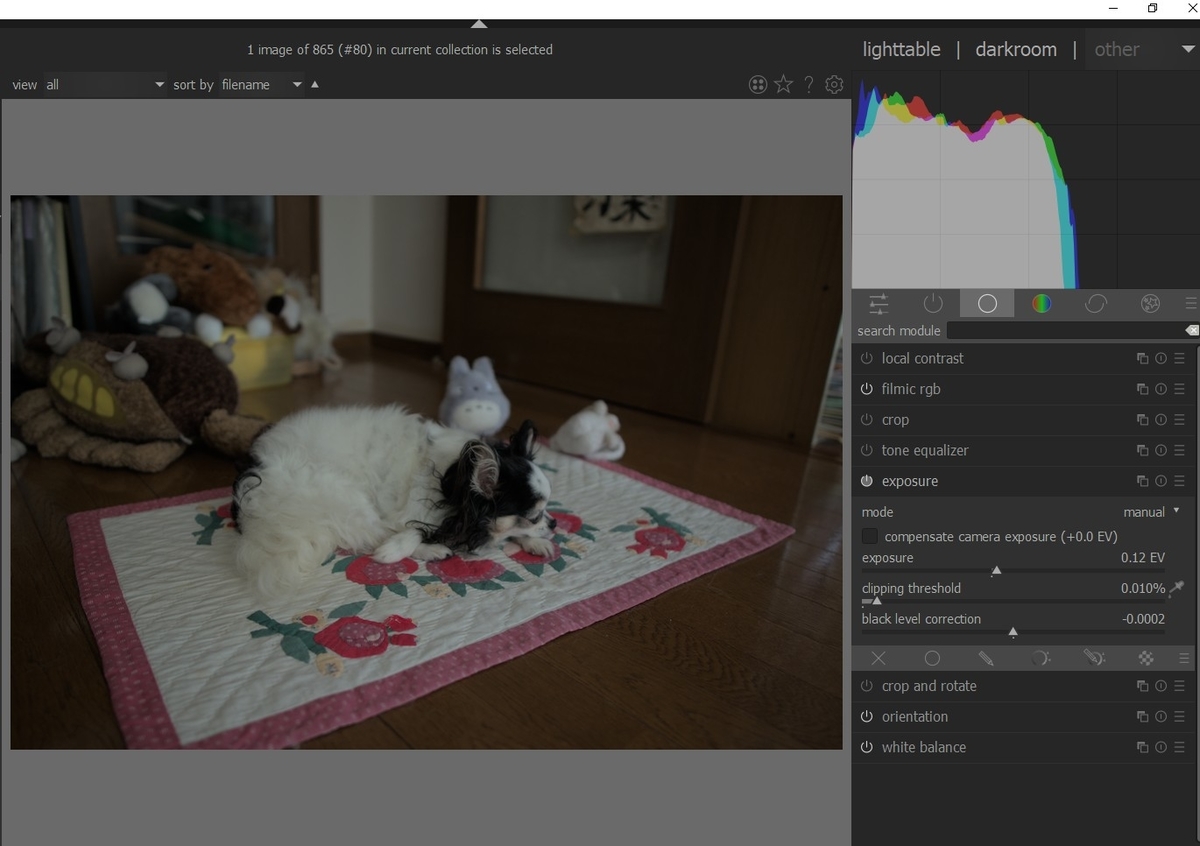Select drawn and parametric mask icon
Screen dimensions: 1200x846
pos(1094,658)
